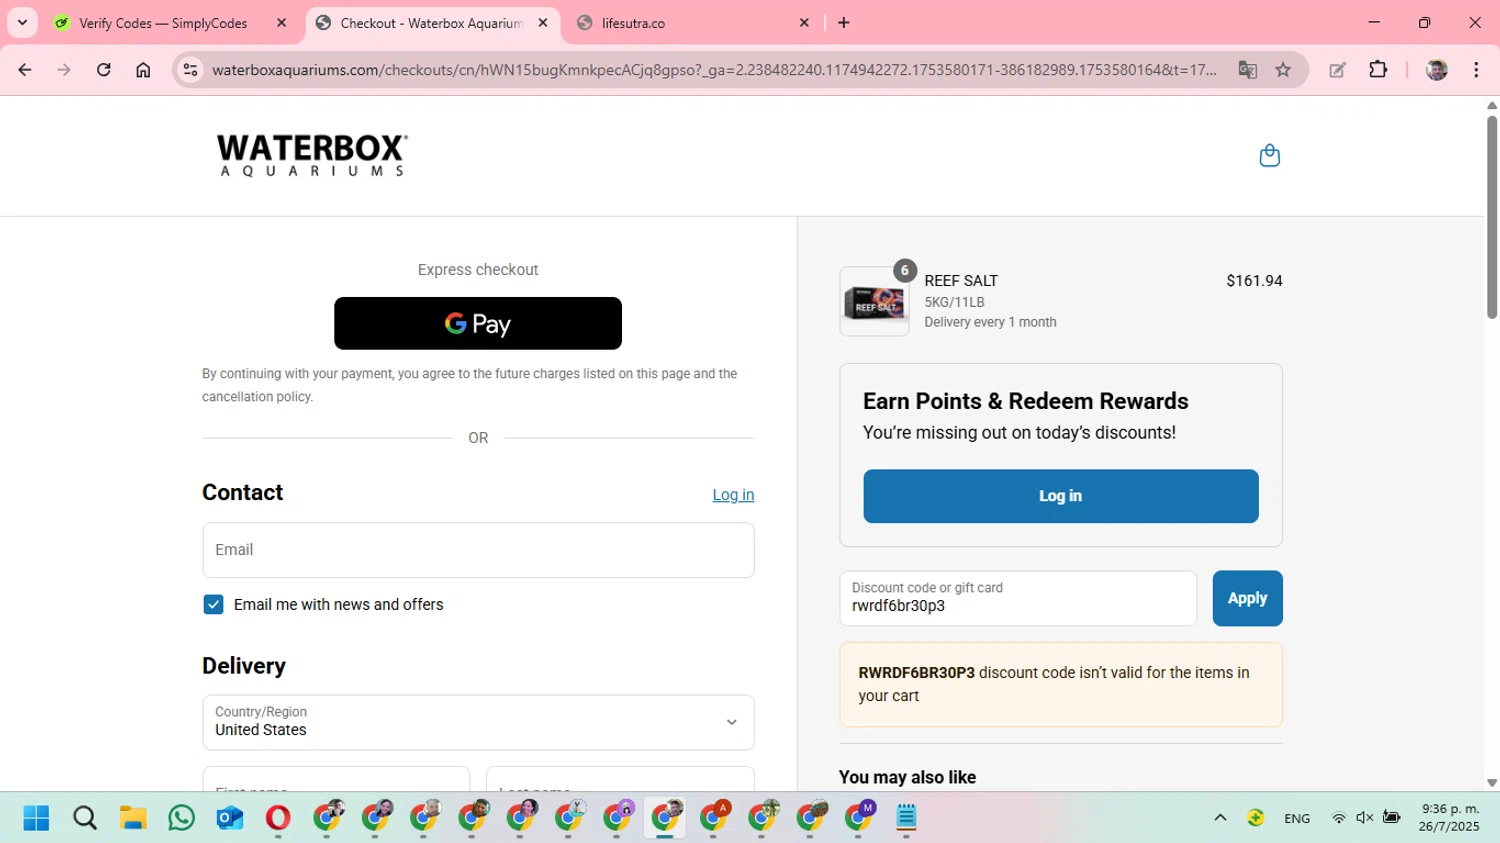Uncheck Email me with news and offers
Image resolution: width=1500 pixels, height=843 pixels.
pos(213,604)
